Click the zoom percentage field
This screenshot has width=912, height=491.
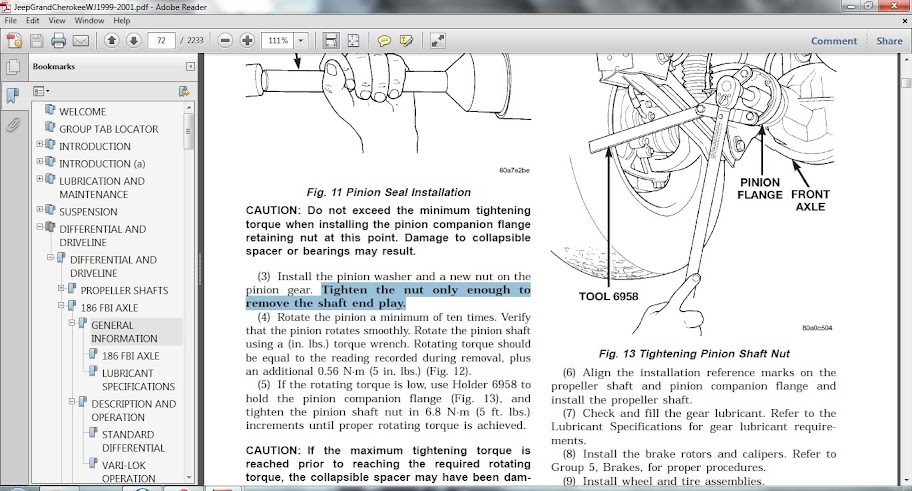278,41
